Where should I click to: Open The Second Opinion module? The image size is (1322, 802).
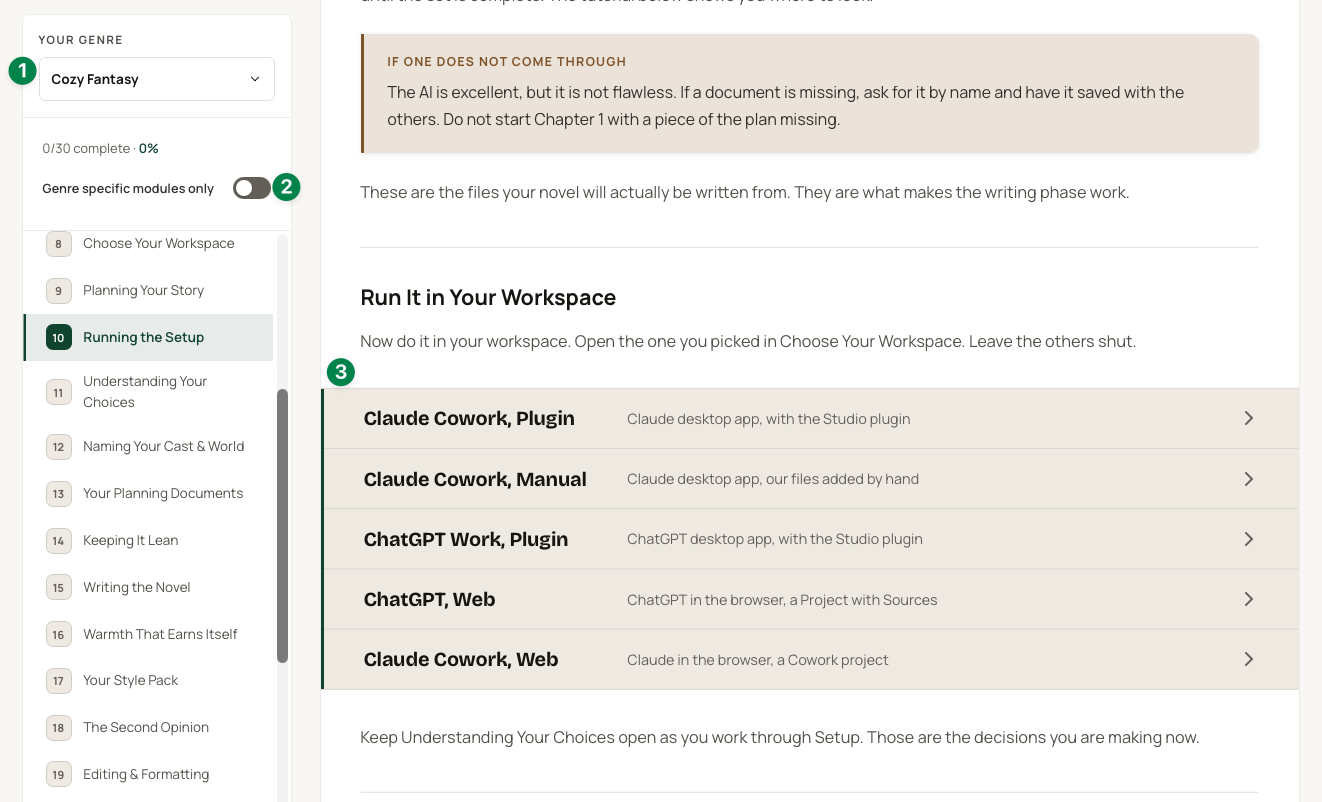[148, 727]
